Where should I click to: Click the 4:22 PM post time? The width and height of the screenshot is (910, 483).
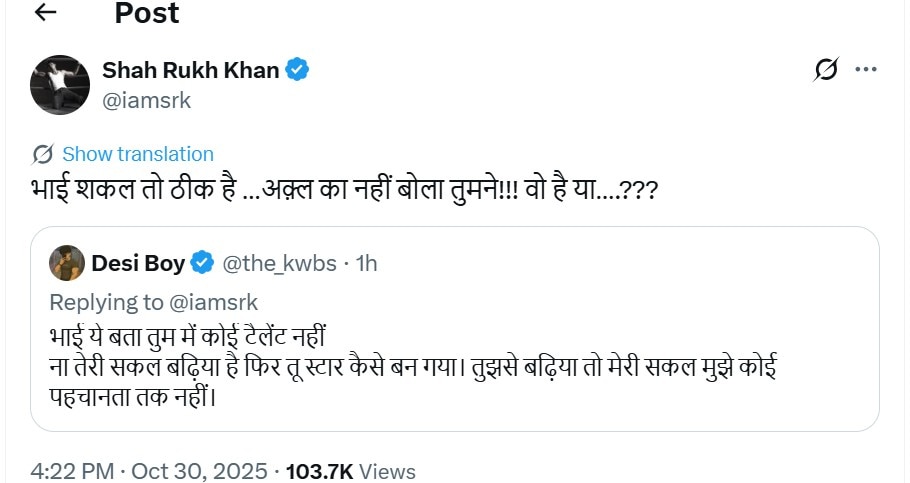(x=71, y=470)
